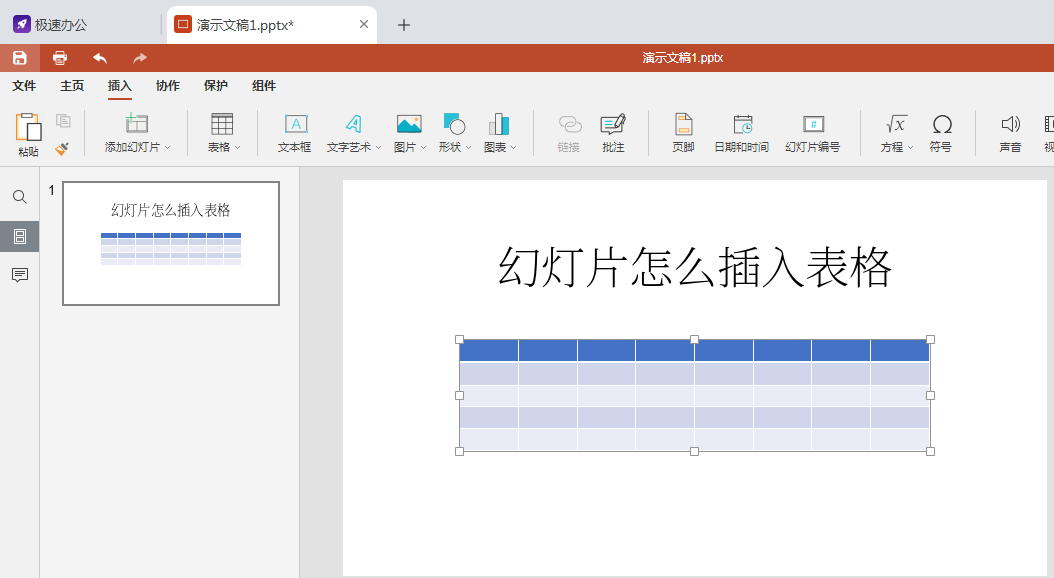Viewport: 1054px width, 578px height.
Task: Expand the Chart dropdown arrow
Action: pyautogui.click(x=514, y=147)
